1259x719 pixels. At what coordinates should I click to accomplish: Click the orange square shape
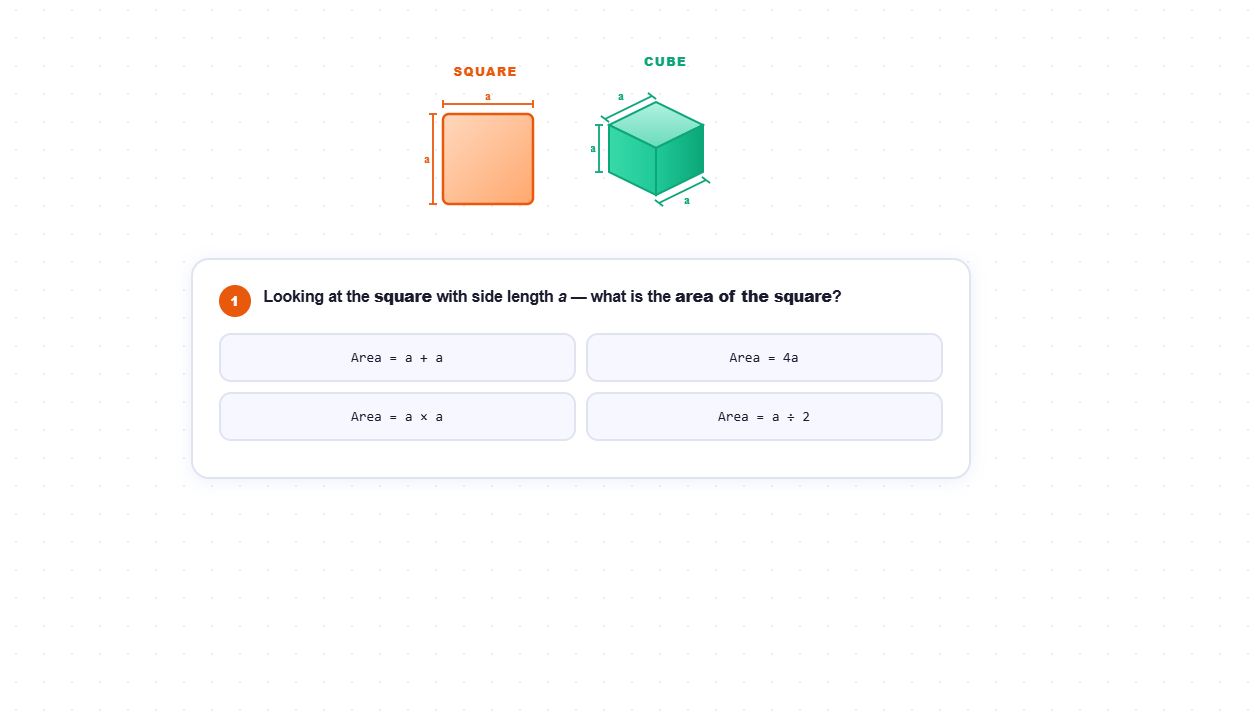tap(488, 159)
